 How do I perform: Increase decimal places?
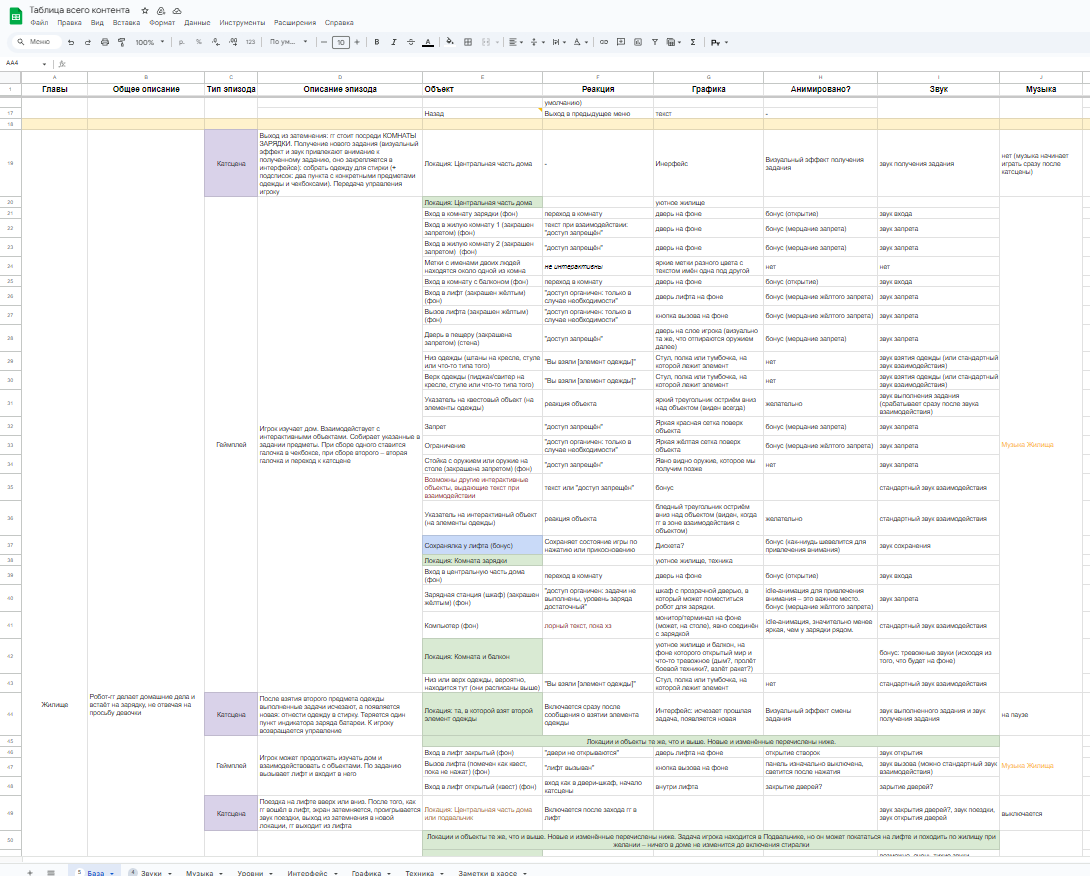pyautogui.click(x=234, y=42)
